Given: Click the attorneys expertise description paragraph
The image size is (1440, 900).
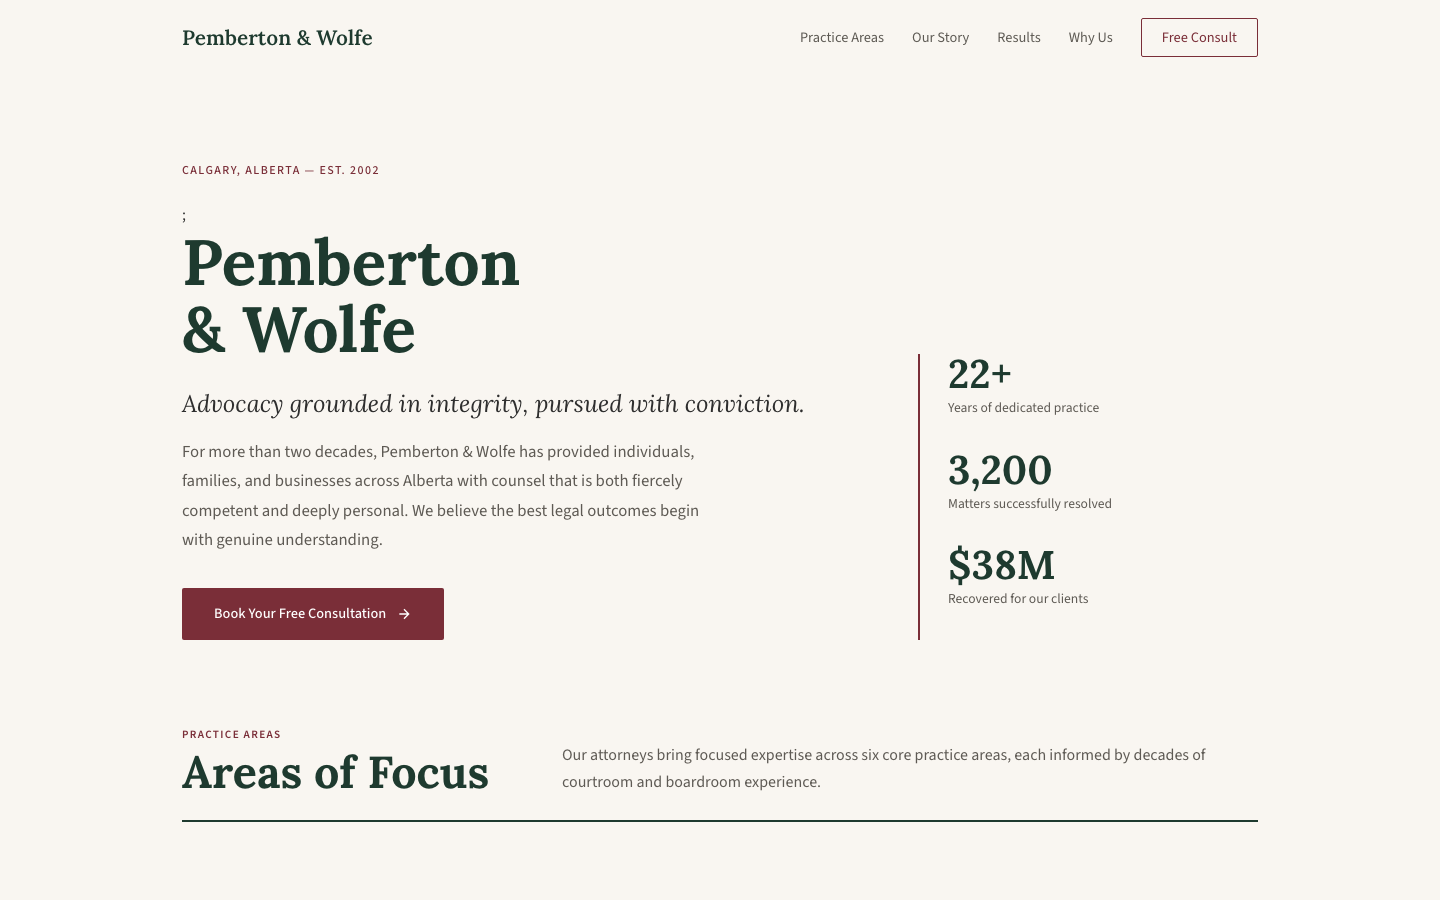Looking at the screenshot, I should 884,768.
